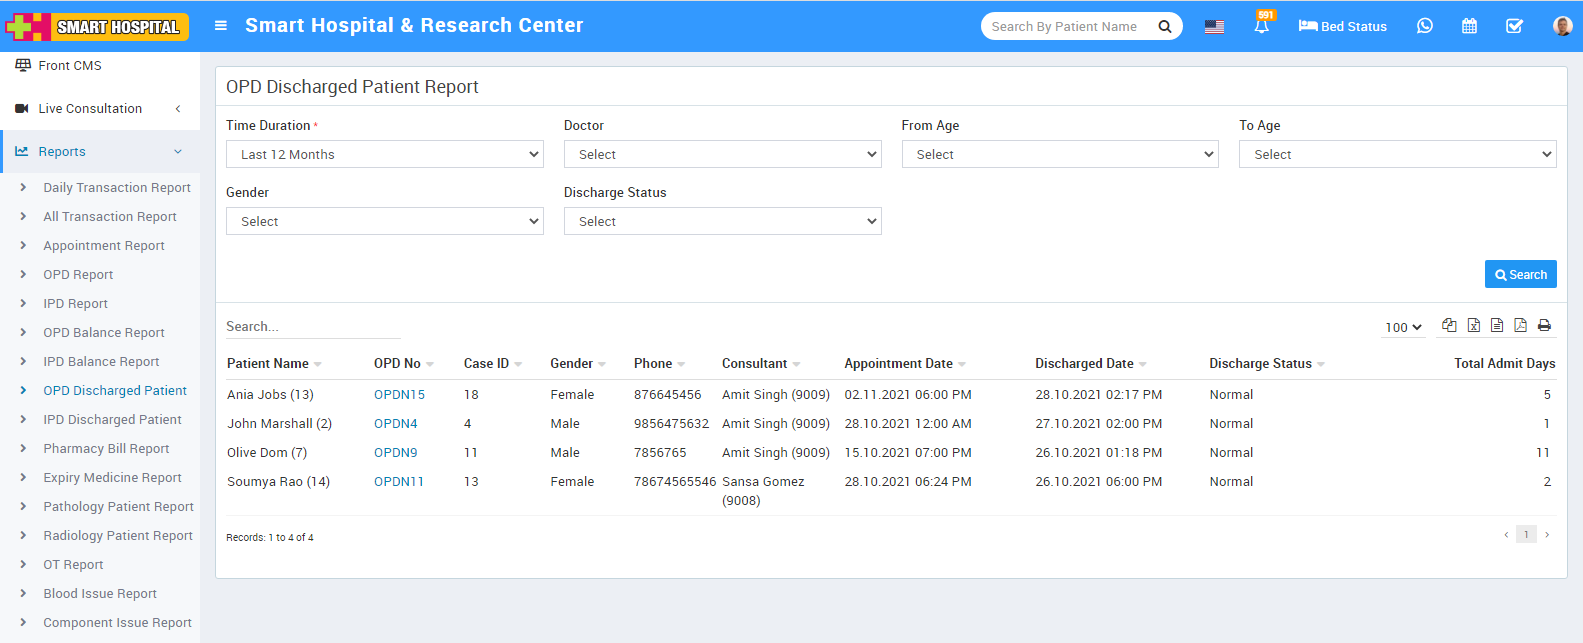Open the Discharge Status dropdown

tap(722, 221)
